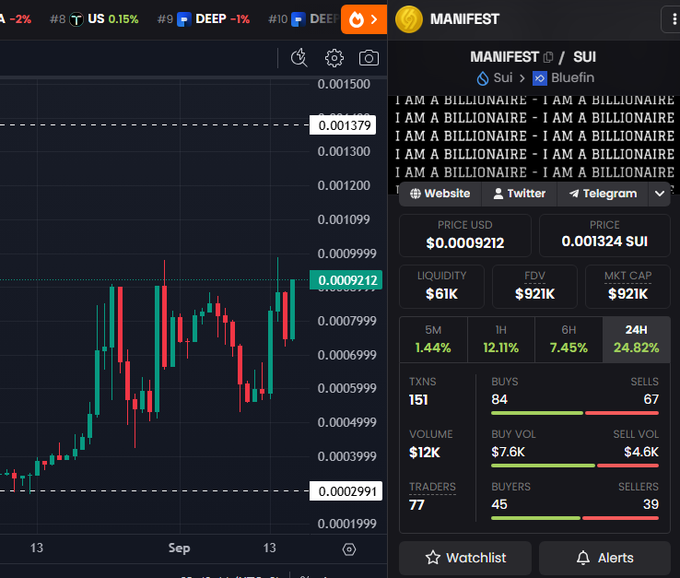This screenshot has width=680, height=578.
Task: Click the I AM A BILLIONAIRE banner
Action: click(534, 139)
